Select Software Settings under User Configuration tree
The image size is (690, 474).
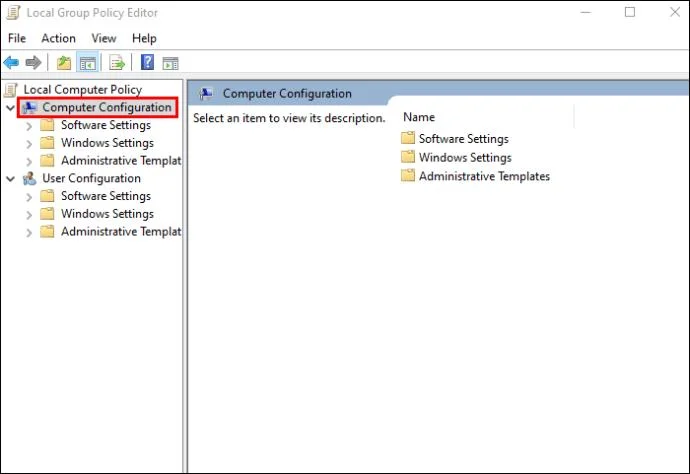point(106,196)
